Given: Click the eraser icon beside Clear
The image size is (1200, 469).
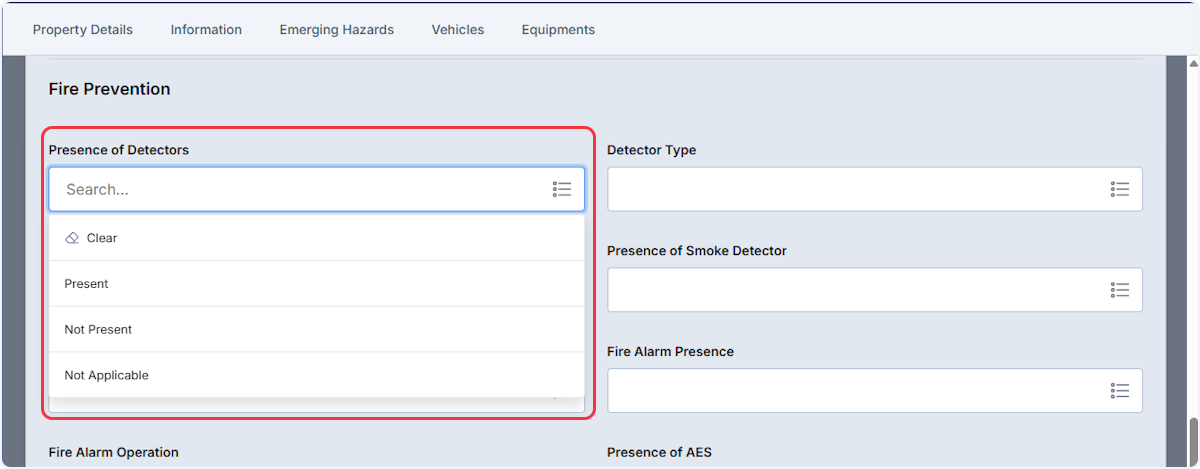Looking at the screenshot, I should pyautogui.click(x=72, y=238).
